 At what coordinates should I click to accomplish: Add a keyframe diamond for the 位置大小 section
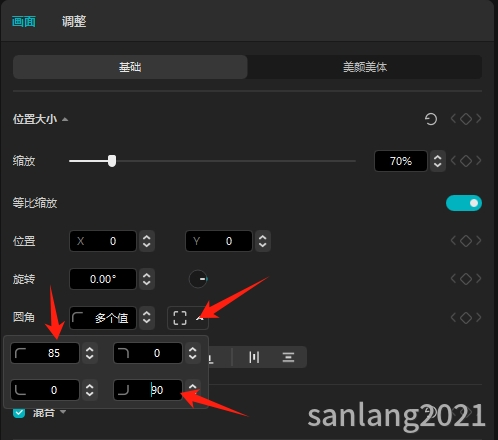[466, 119]
